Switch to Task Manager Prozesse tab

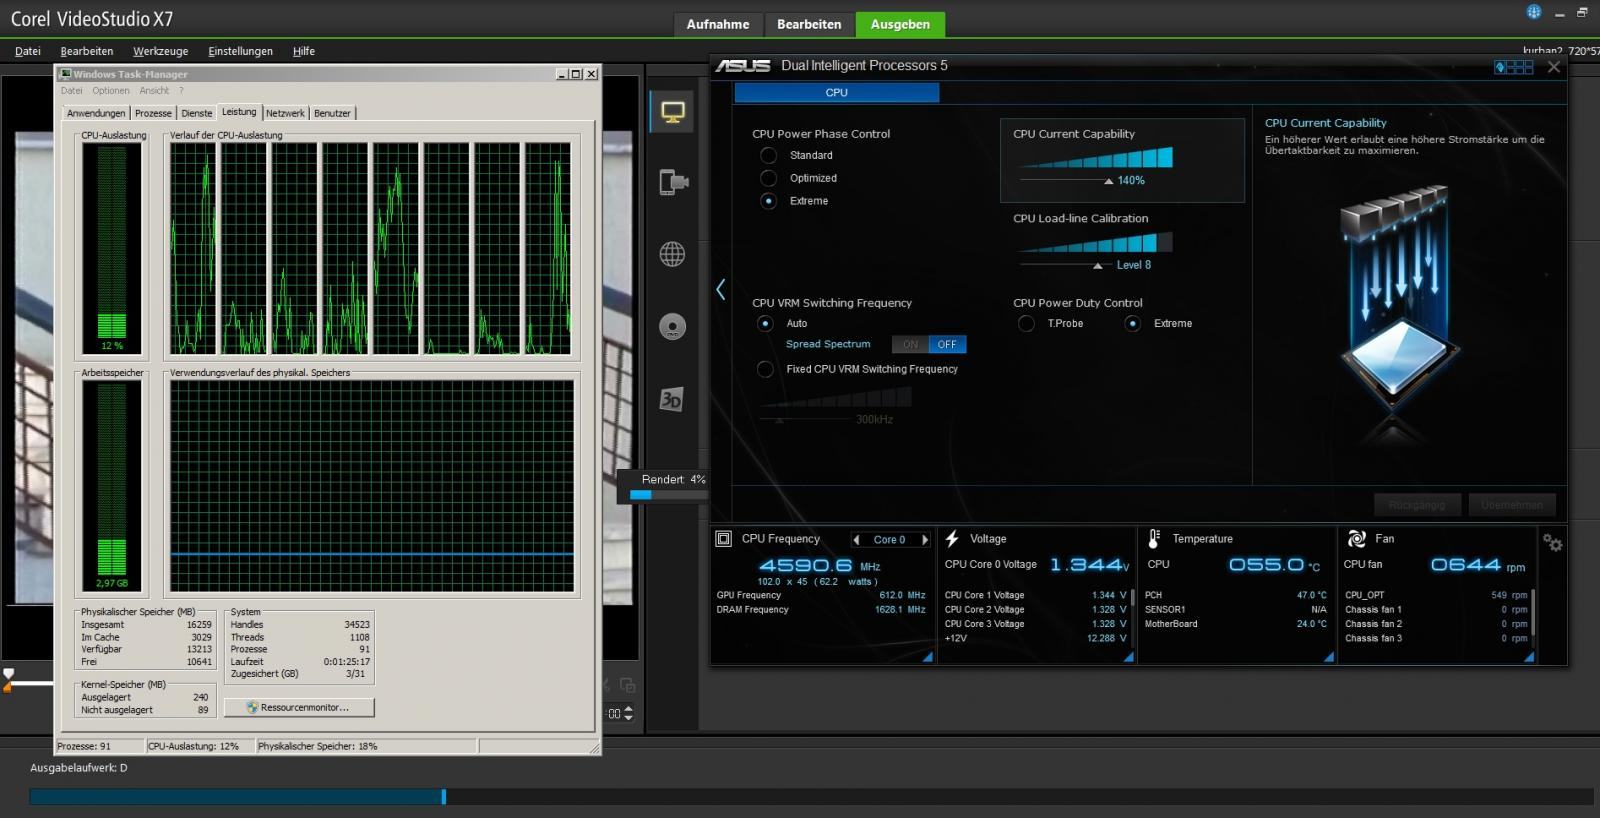[153, 113]
